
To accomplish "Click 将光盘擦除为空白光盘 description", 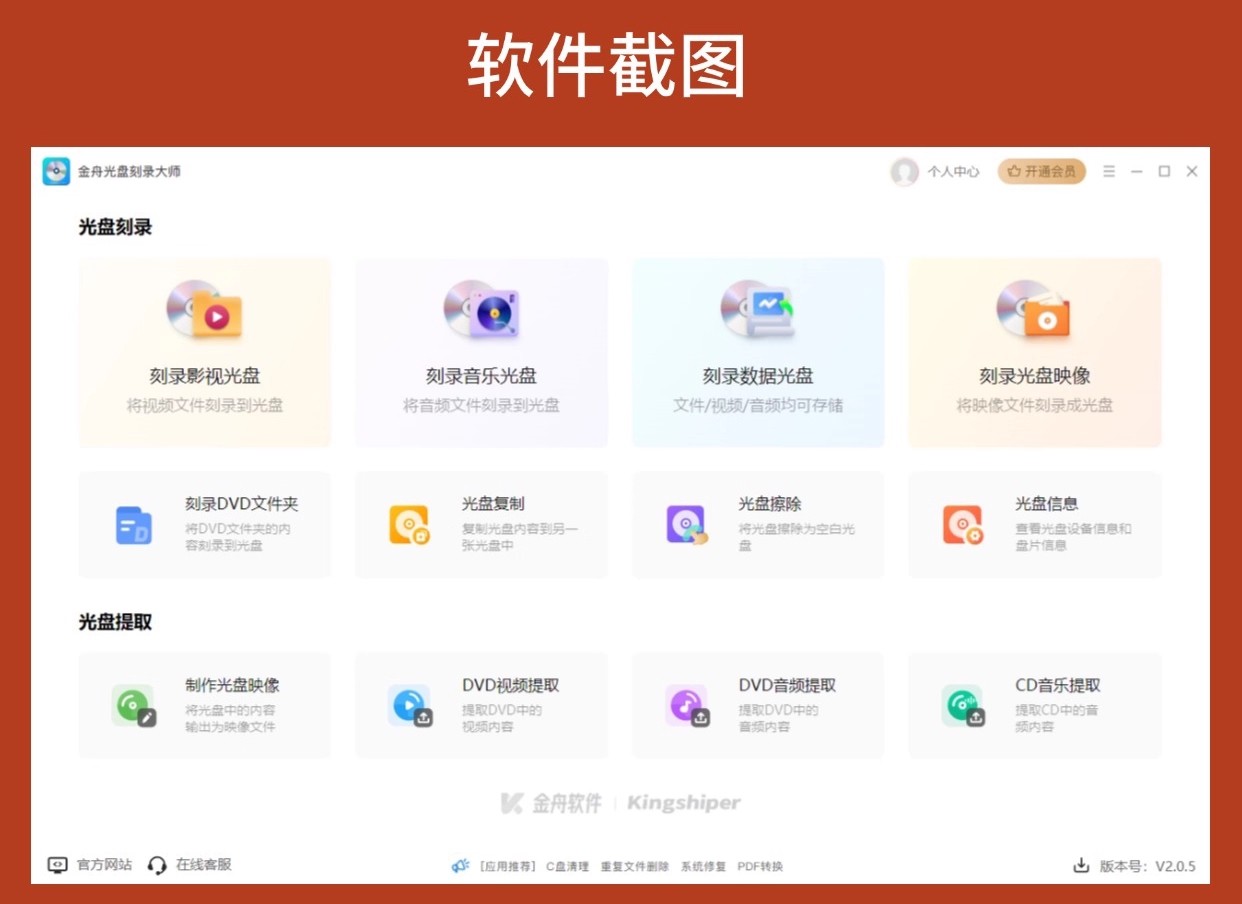I will click(797, 537).
